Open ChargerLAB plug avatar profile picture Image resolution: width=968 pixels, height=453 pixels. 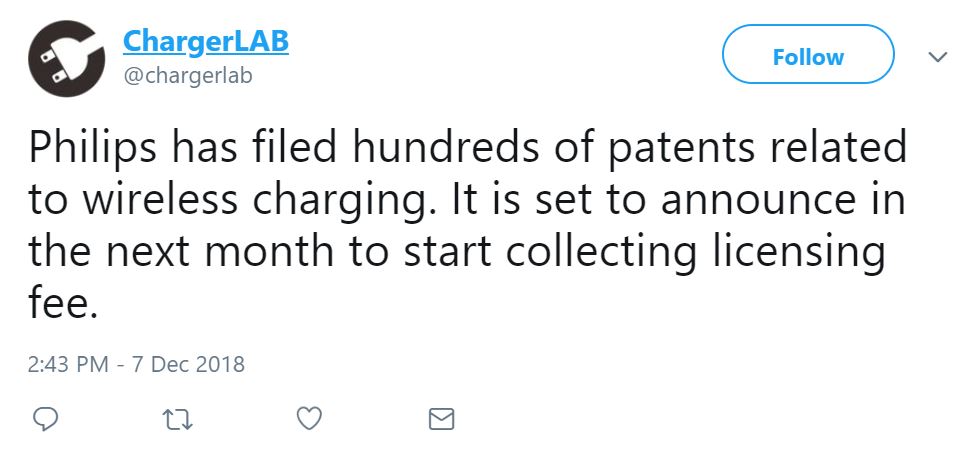67,58
